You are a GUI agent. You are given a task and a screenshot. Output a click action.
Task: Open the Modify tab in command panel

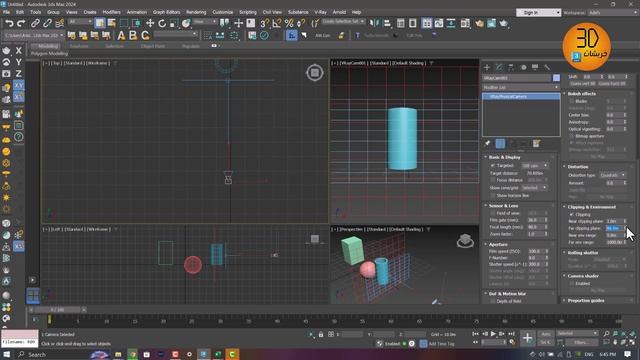click(x=499, y=67)
